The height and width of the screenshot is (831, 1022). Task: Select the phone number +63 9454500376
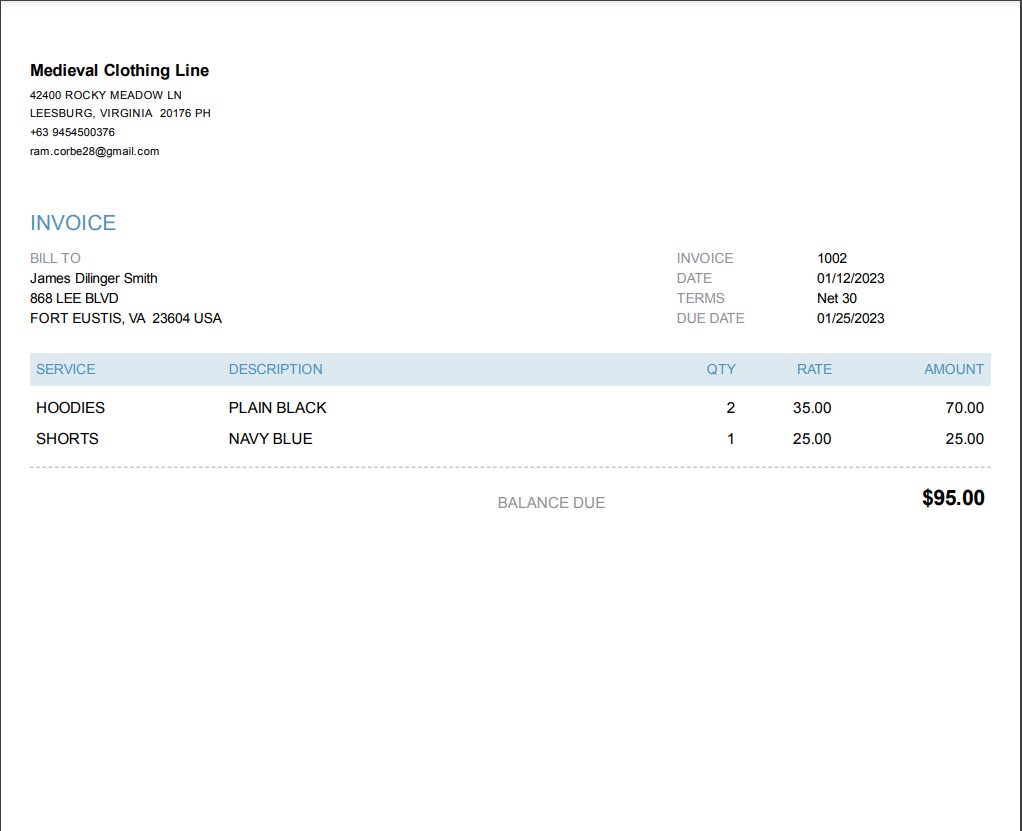click(x=72, y=132)
